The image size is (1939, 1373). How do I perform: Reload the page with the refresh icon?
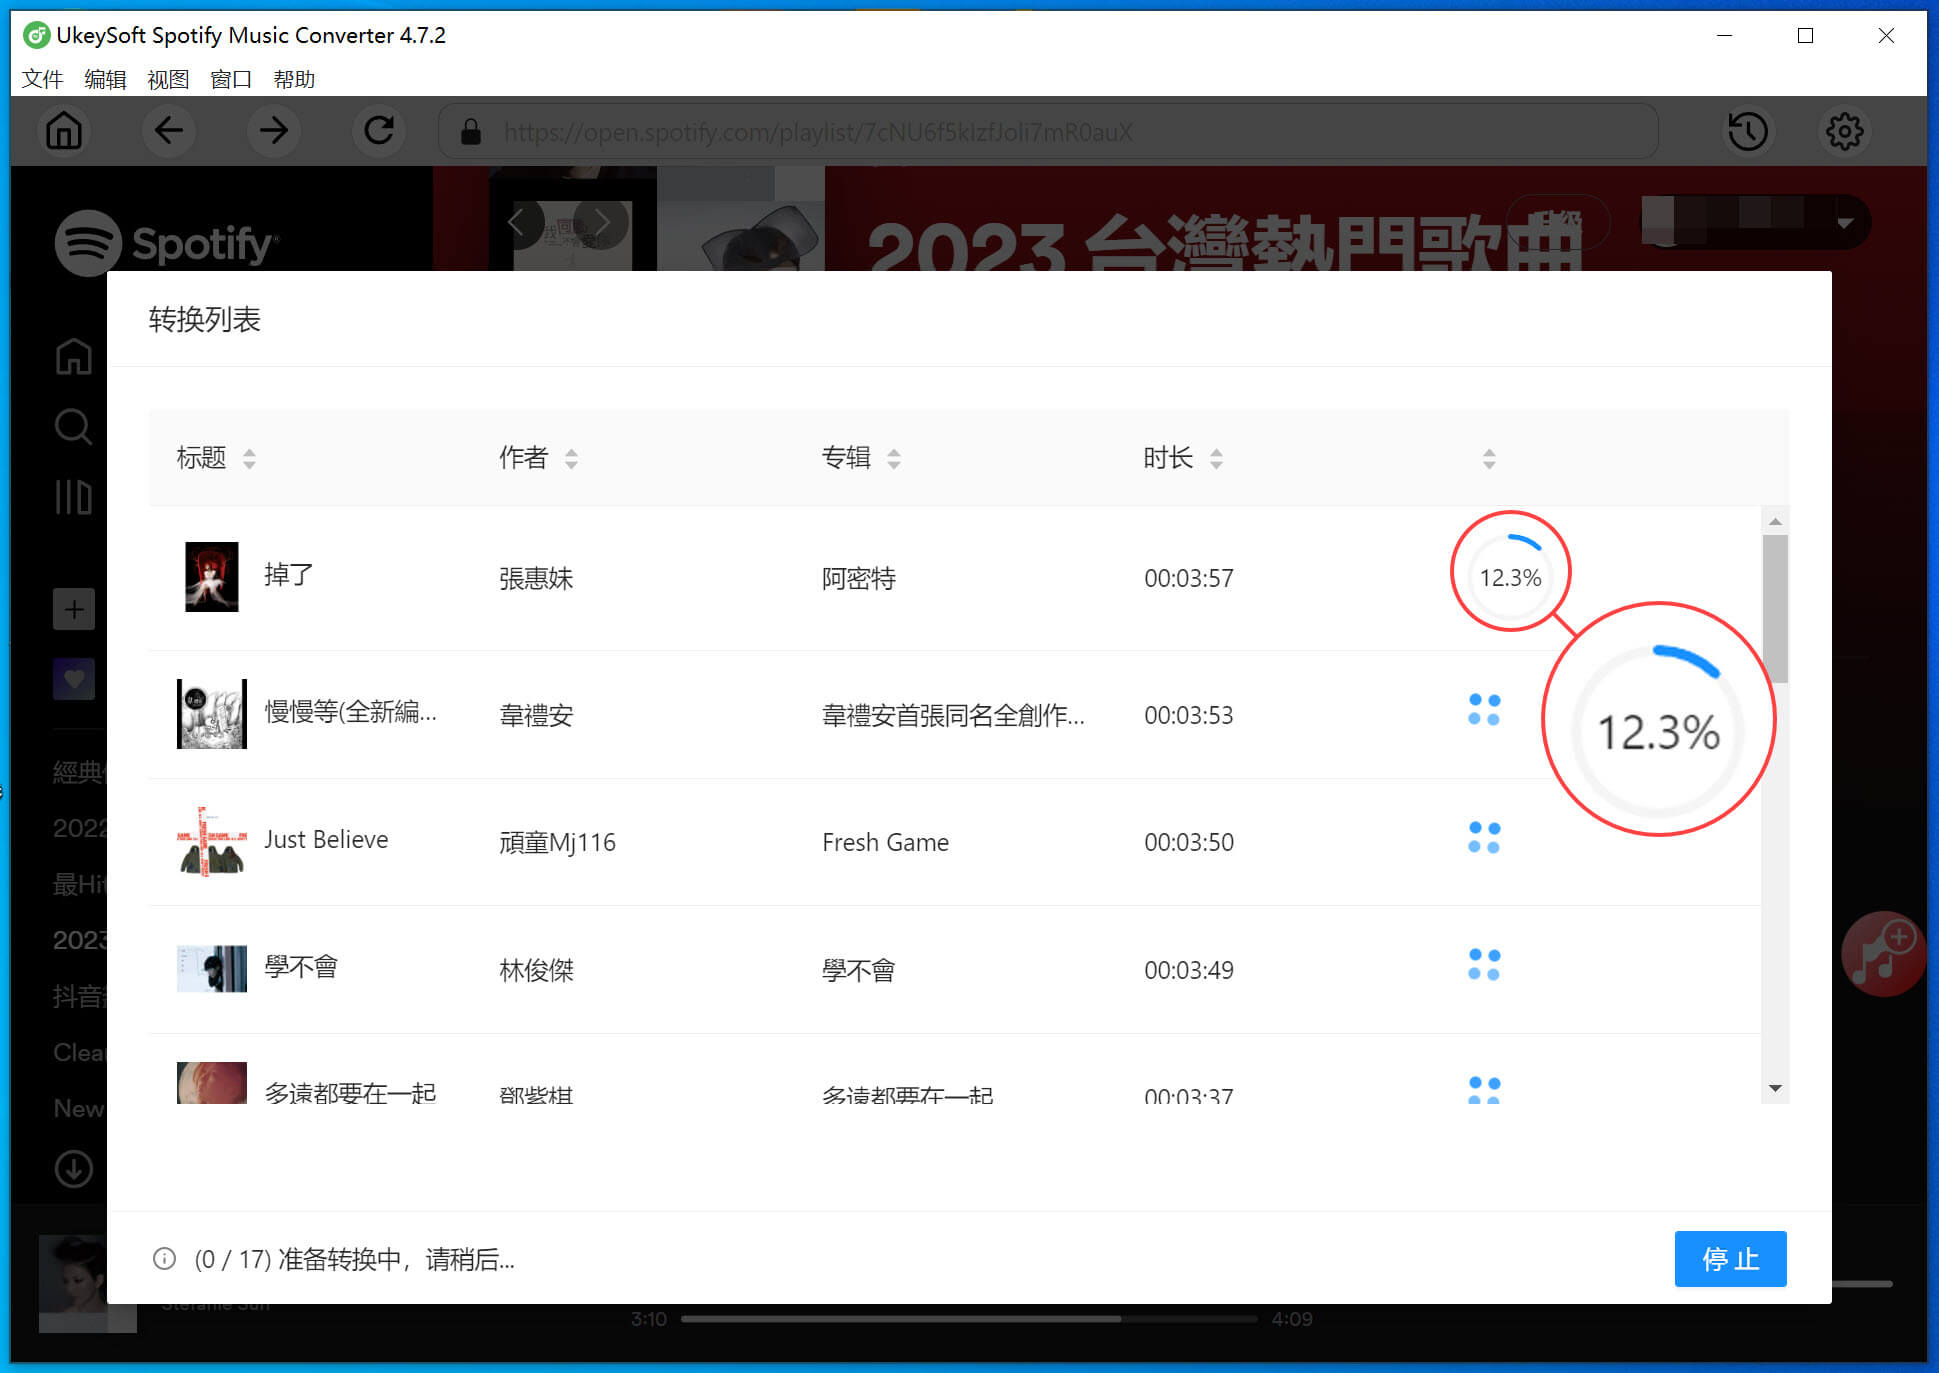click(379, 131)
